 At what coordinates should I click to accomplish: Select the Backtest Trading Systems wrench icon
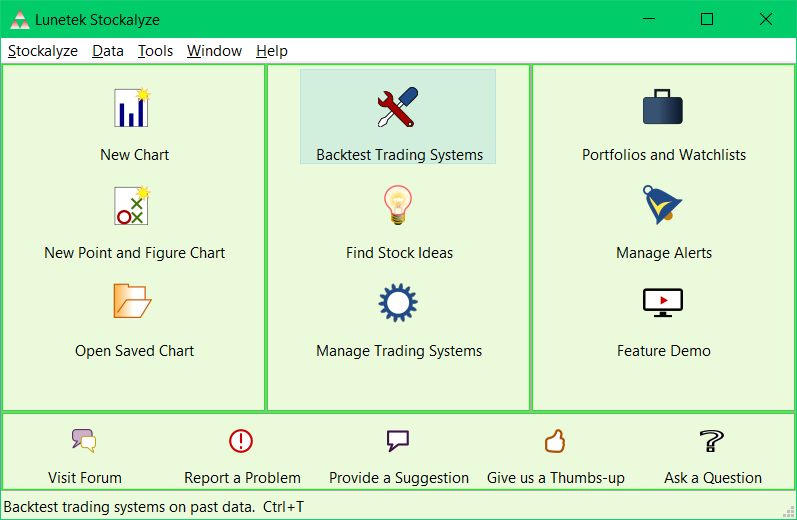(x=398, y=107)
